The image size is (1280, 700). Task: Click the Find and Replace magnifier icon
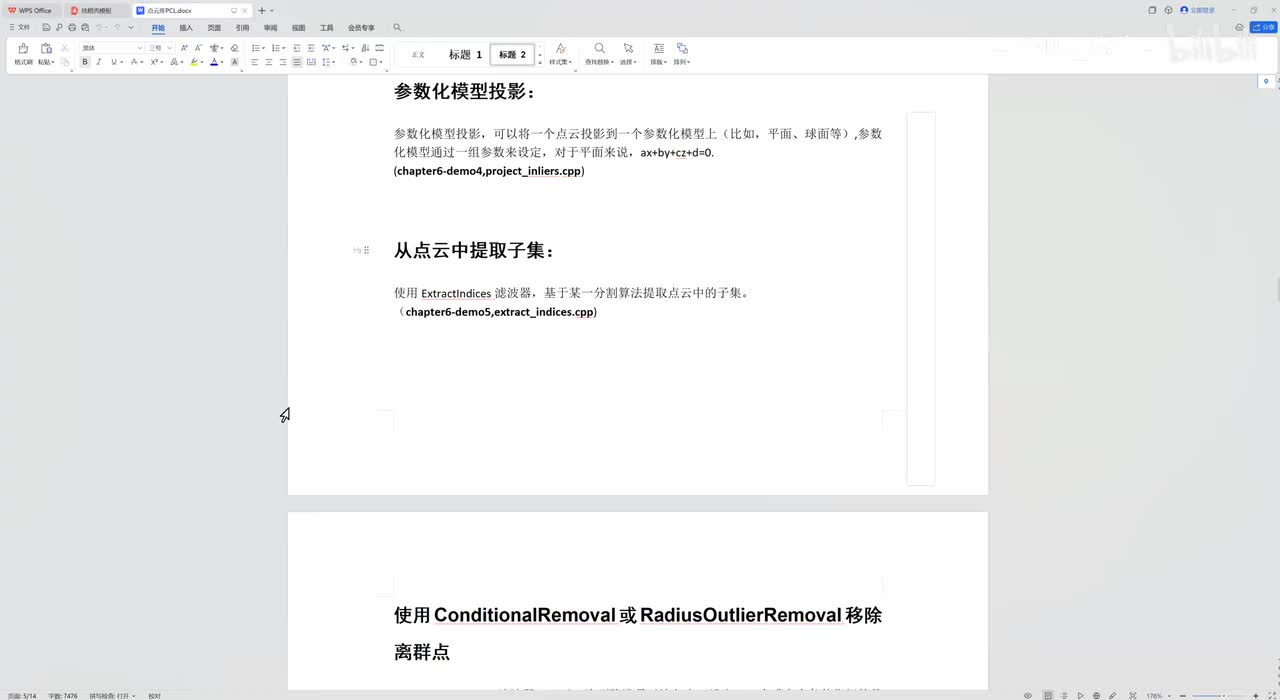click(599, 48)
